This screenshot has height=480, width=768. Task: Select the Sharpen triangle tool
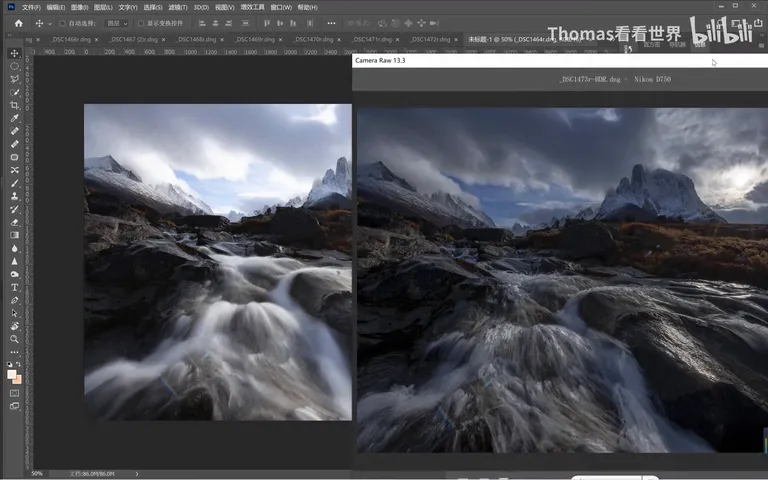pyautogui.click(x=15, y=261)
